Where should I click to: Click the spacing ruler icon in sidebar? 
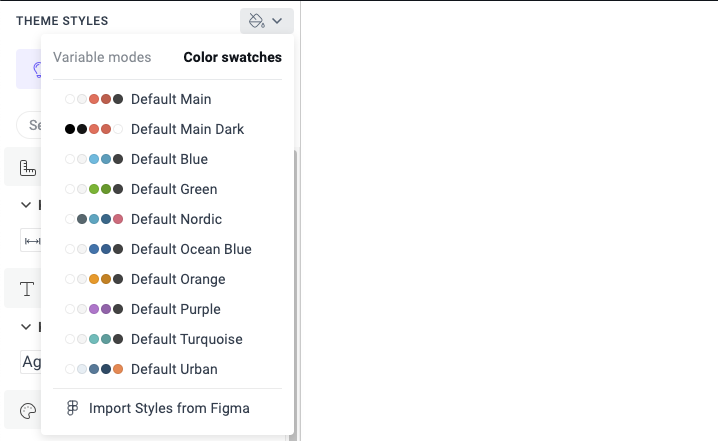click(27, 169)
